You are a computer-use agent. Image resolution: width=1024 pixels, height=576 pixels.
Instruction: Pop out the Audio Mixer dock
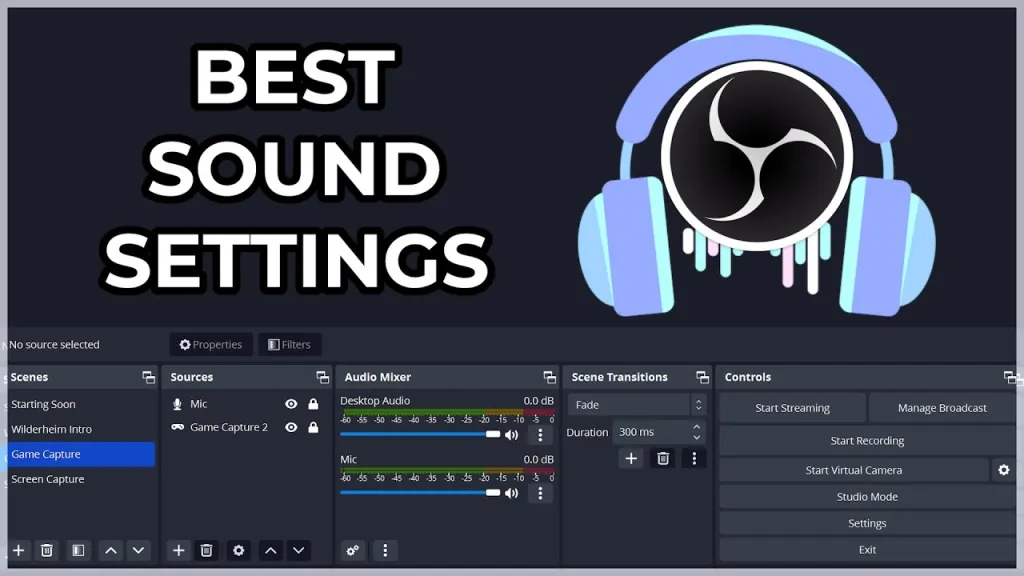coord(549,377)
